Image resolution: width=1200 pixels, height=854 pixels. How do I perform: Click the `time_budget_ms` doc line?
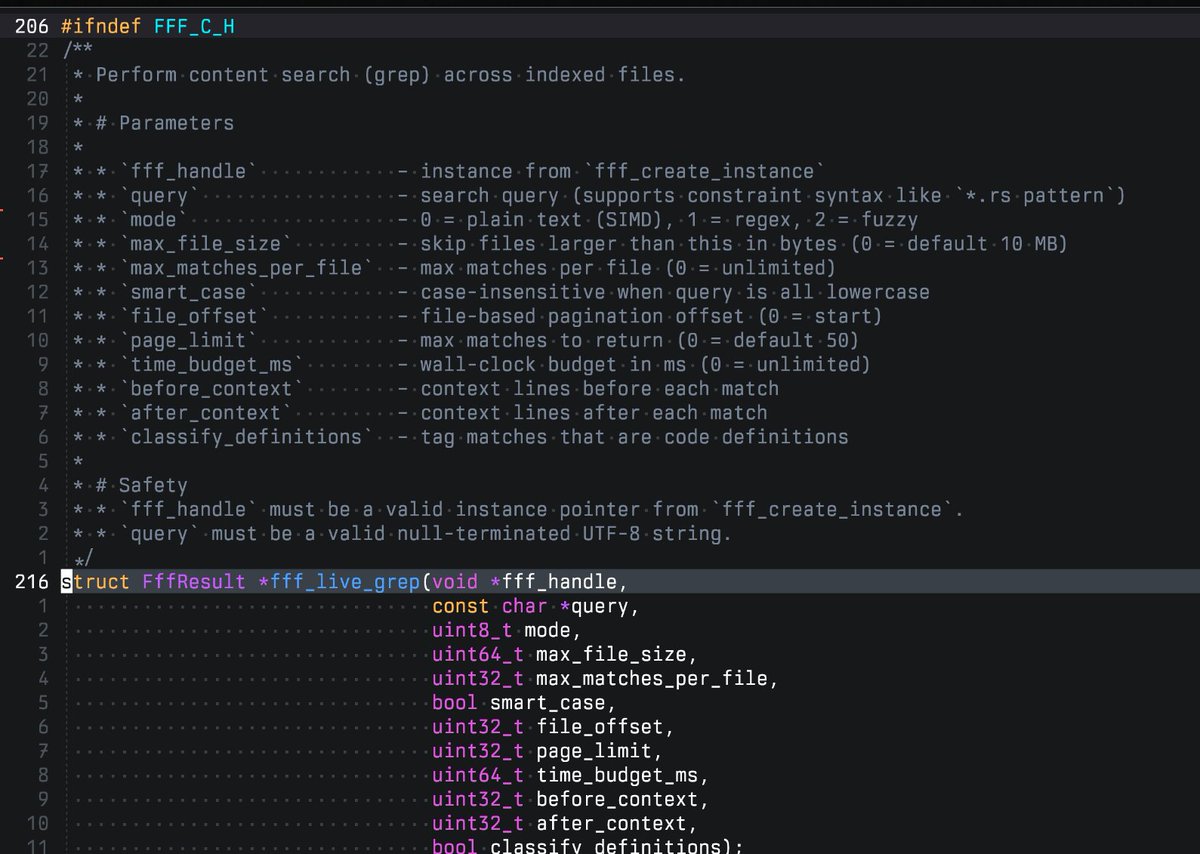[x=472, y=364]
